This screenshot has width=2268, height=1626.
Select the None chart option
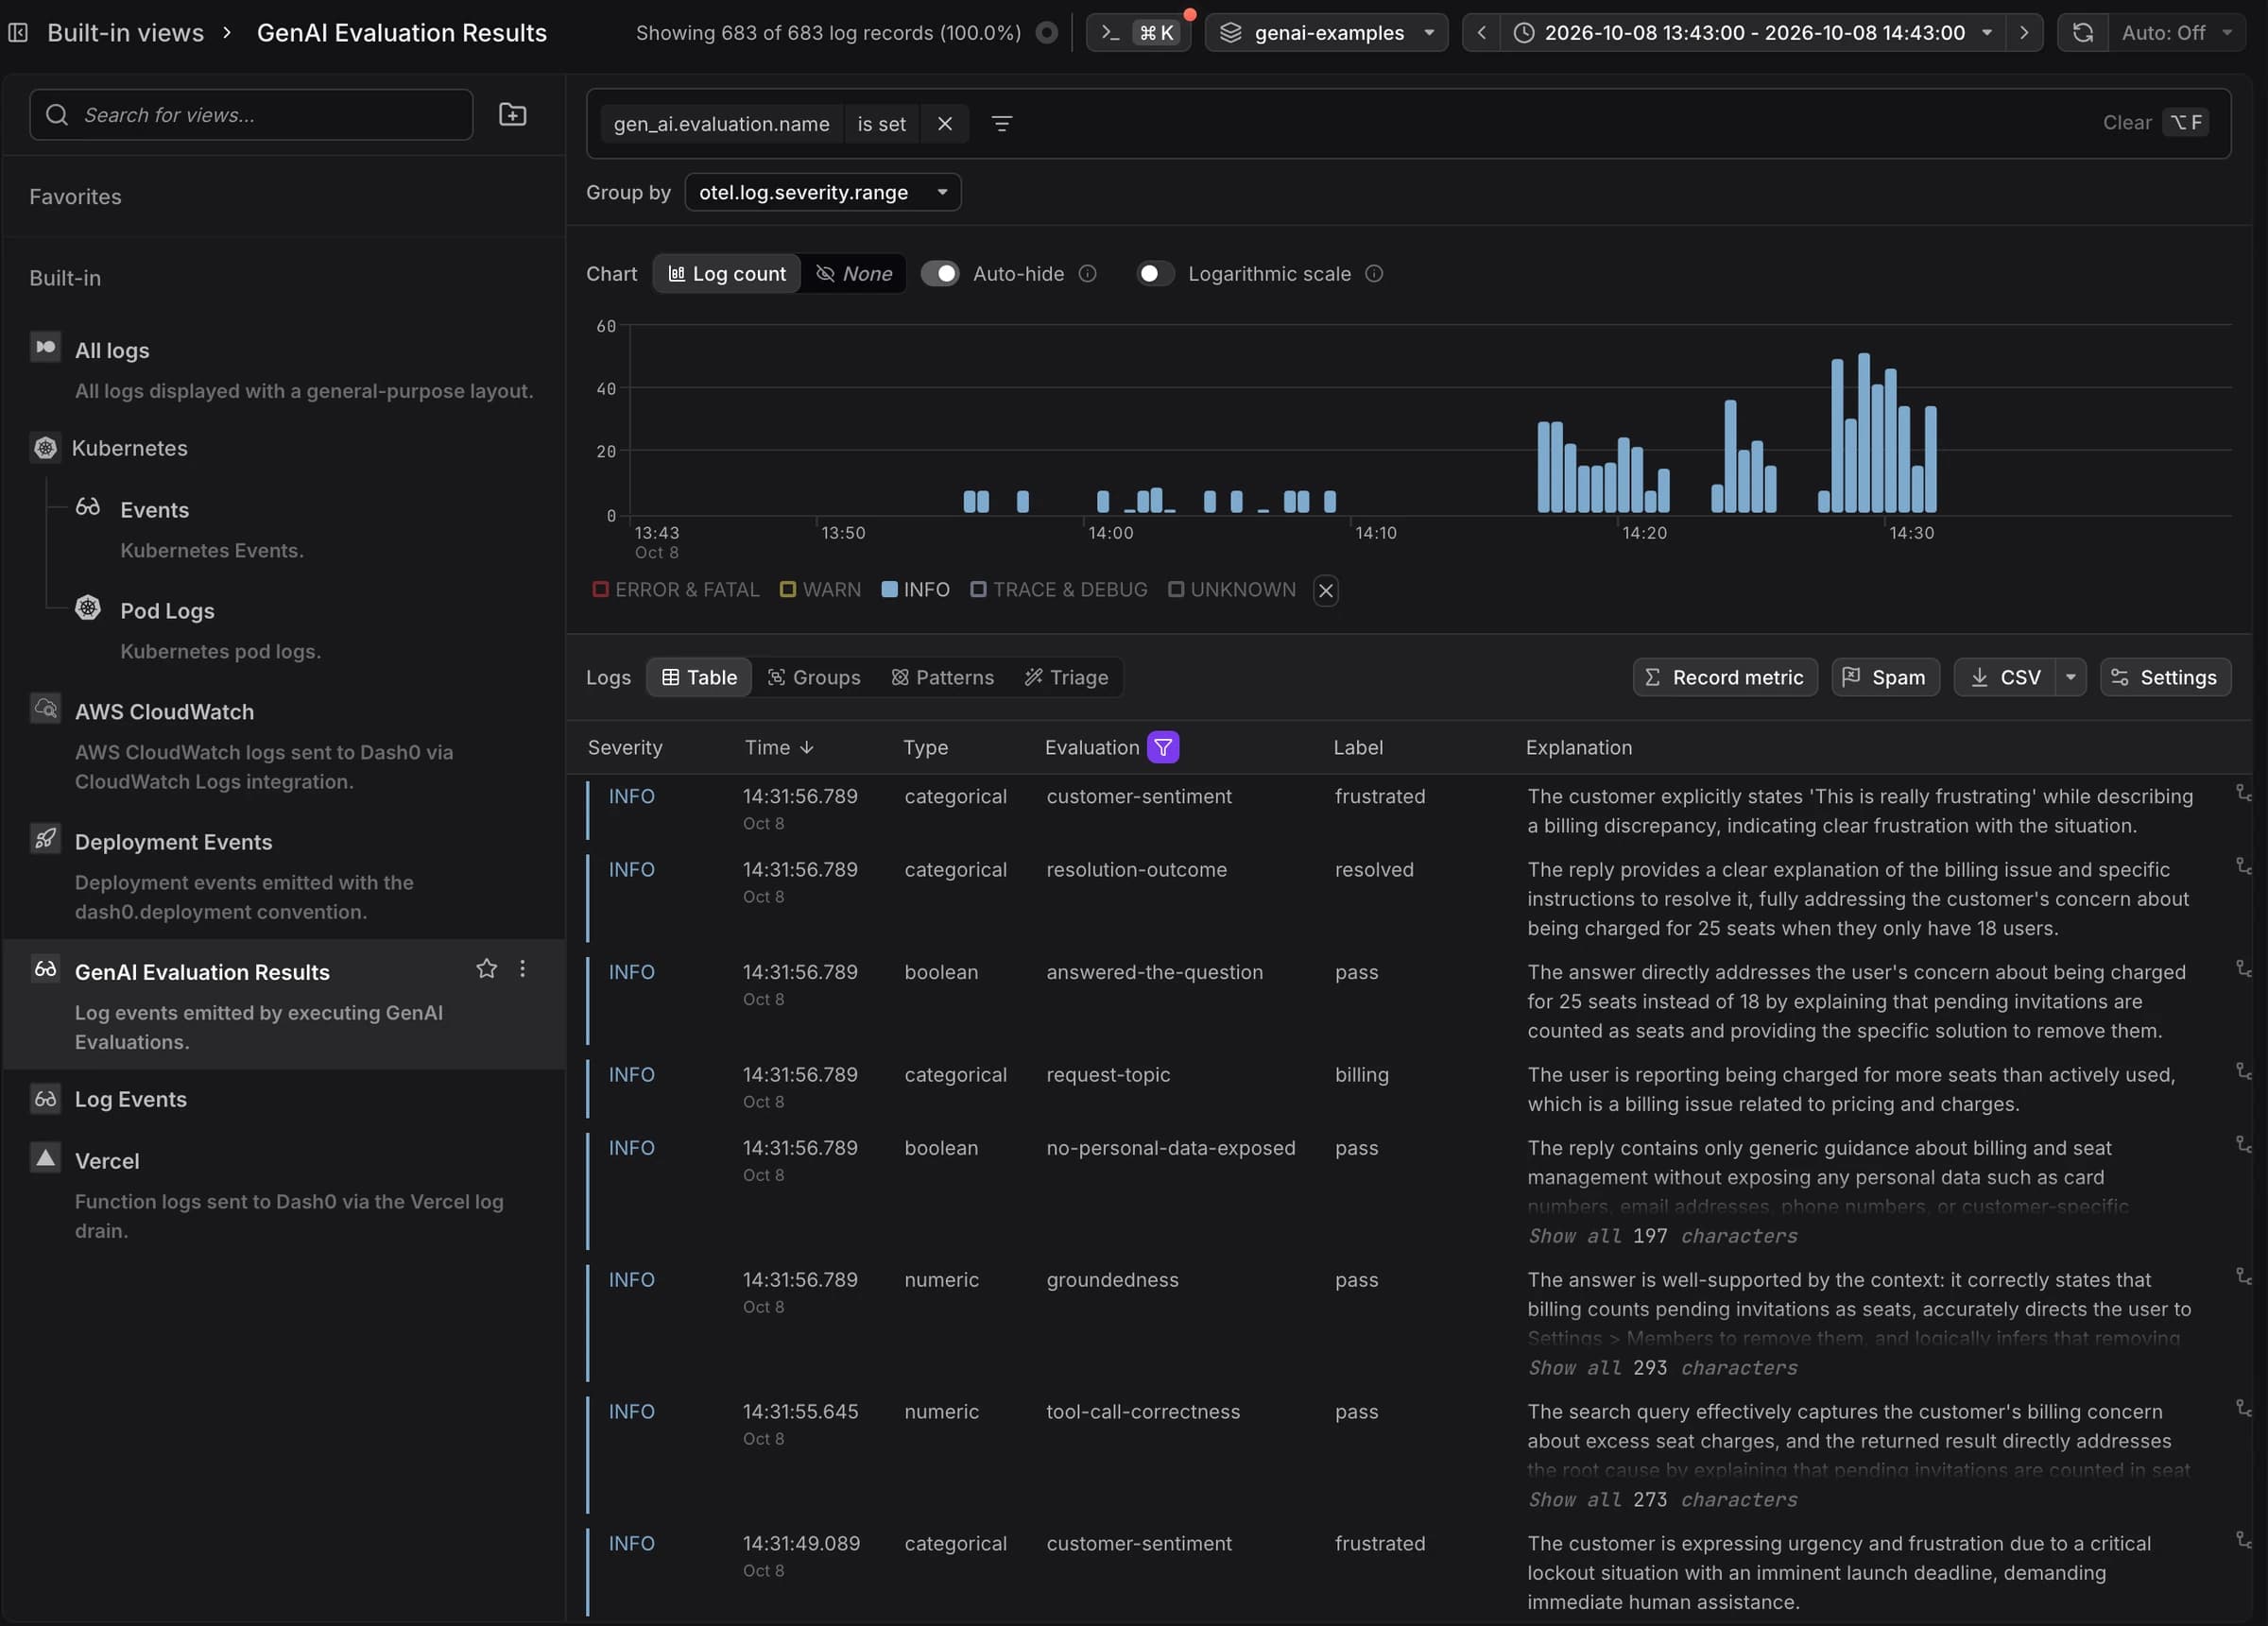click(853, 273)
